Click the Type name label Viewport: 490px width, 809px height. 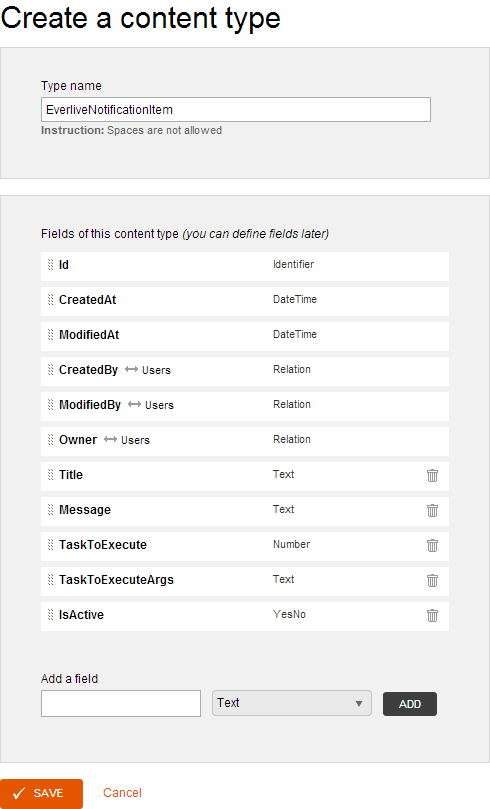(71, 86)
